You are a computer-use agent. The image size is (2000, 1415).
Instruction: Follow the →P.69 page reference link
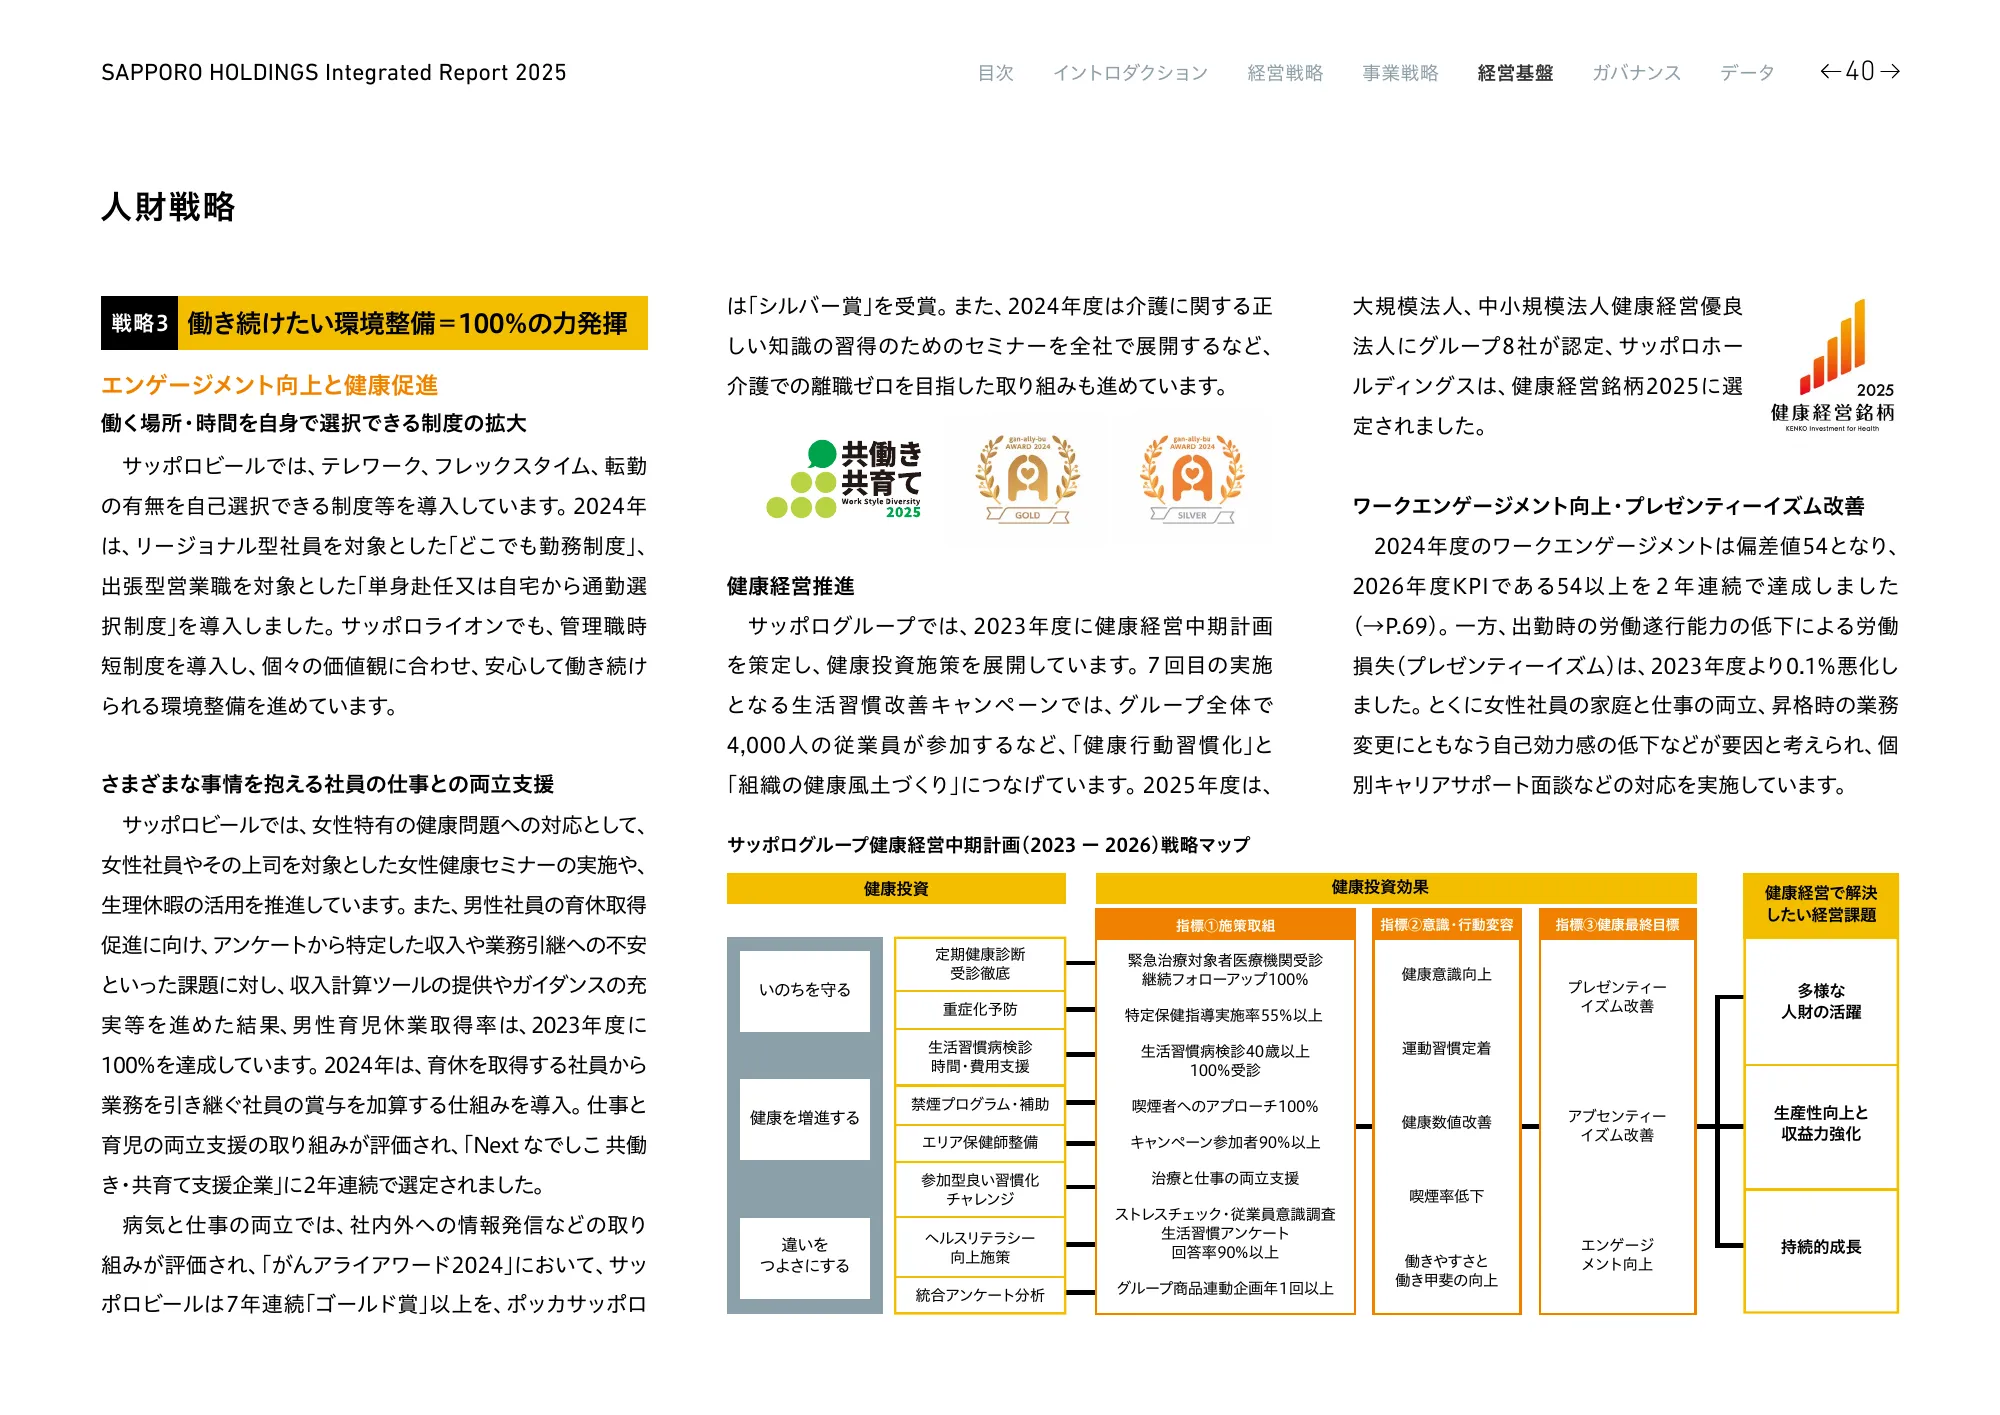pyautogui.click(x=1395, y=626)
